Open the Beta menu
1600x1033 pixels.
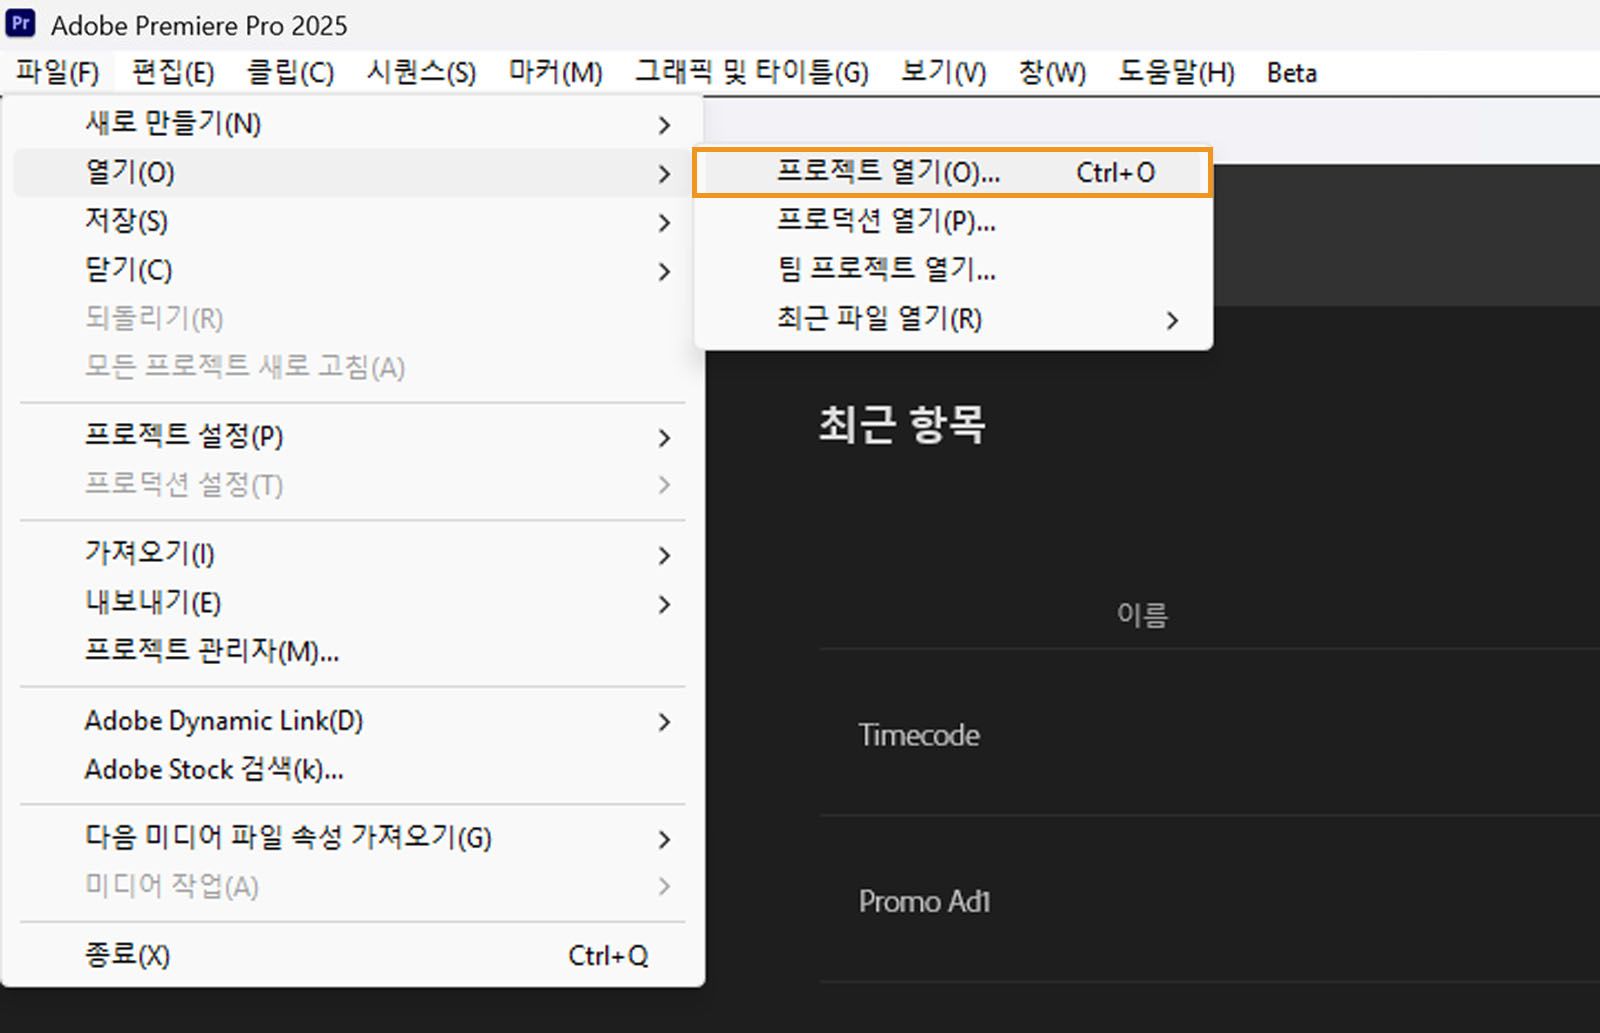[1291, 73]
